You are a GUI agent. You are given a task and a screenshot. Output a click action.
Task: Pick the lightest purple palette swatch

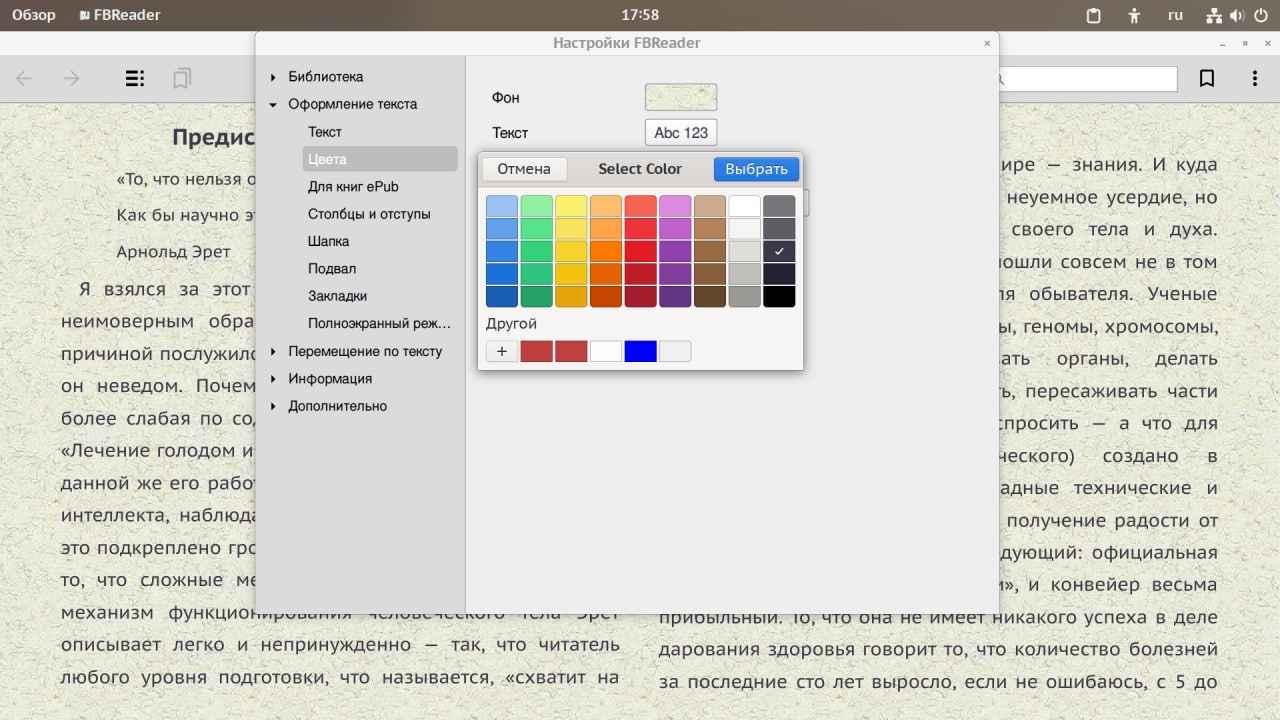675,206
